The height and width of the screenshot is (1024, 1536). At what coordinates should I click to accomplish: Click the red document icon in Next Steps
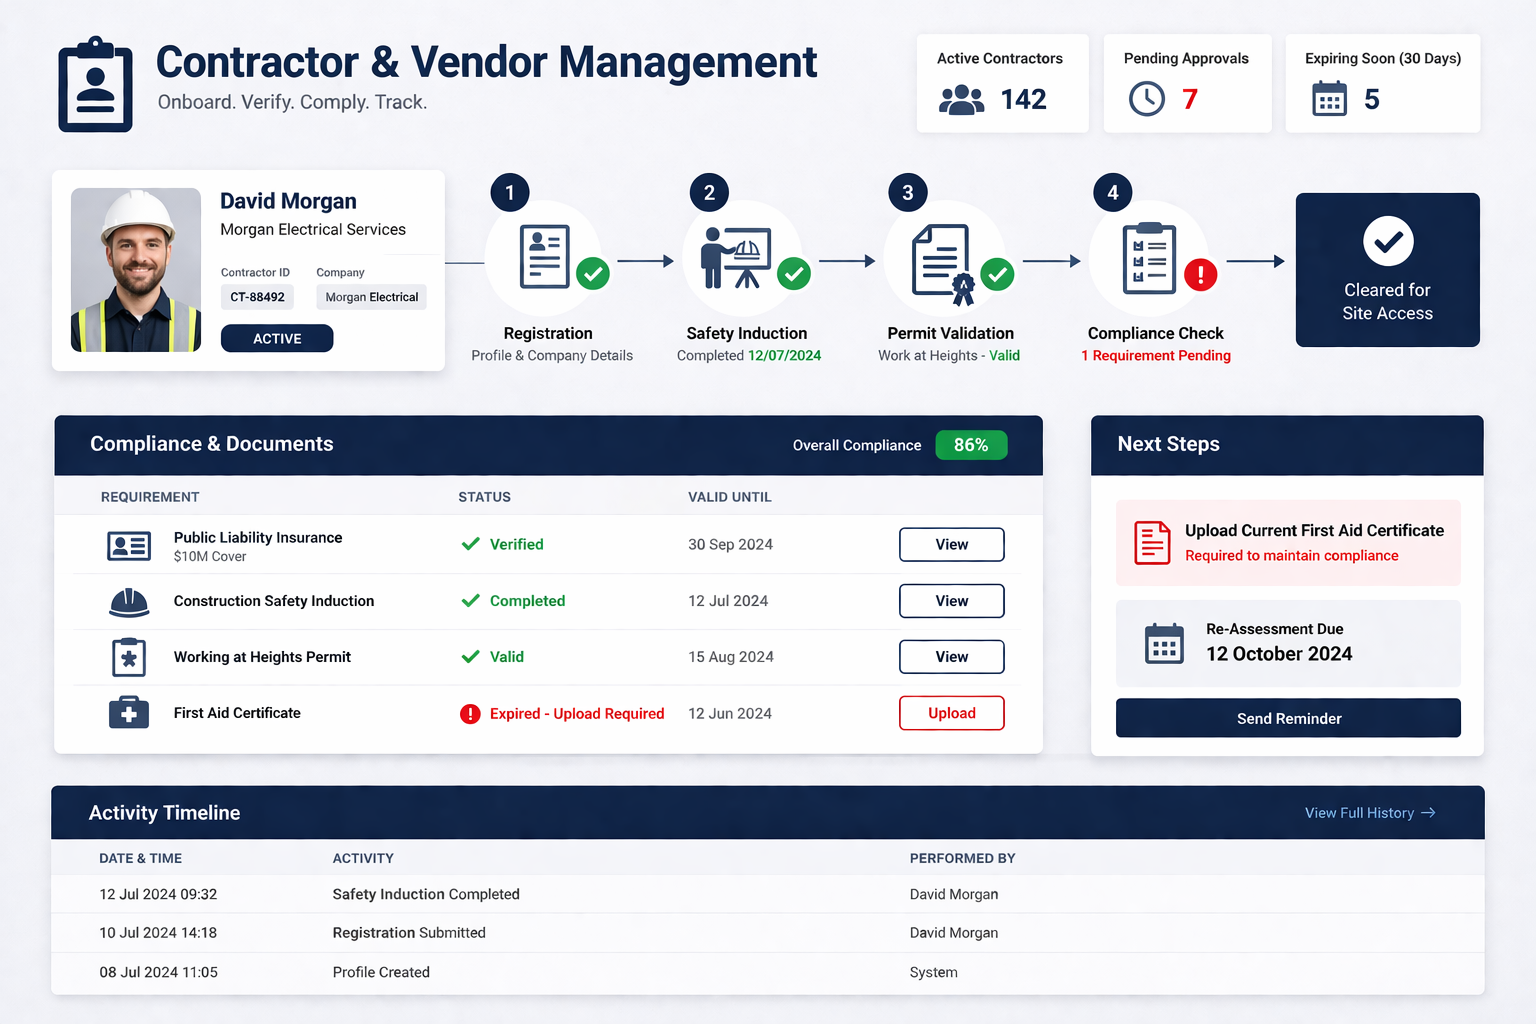(1151, 543)
